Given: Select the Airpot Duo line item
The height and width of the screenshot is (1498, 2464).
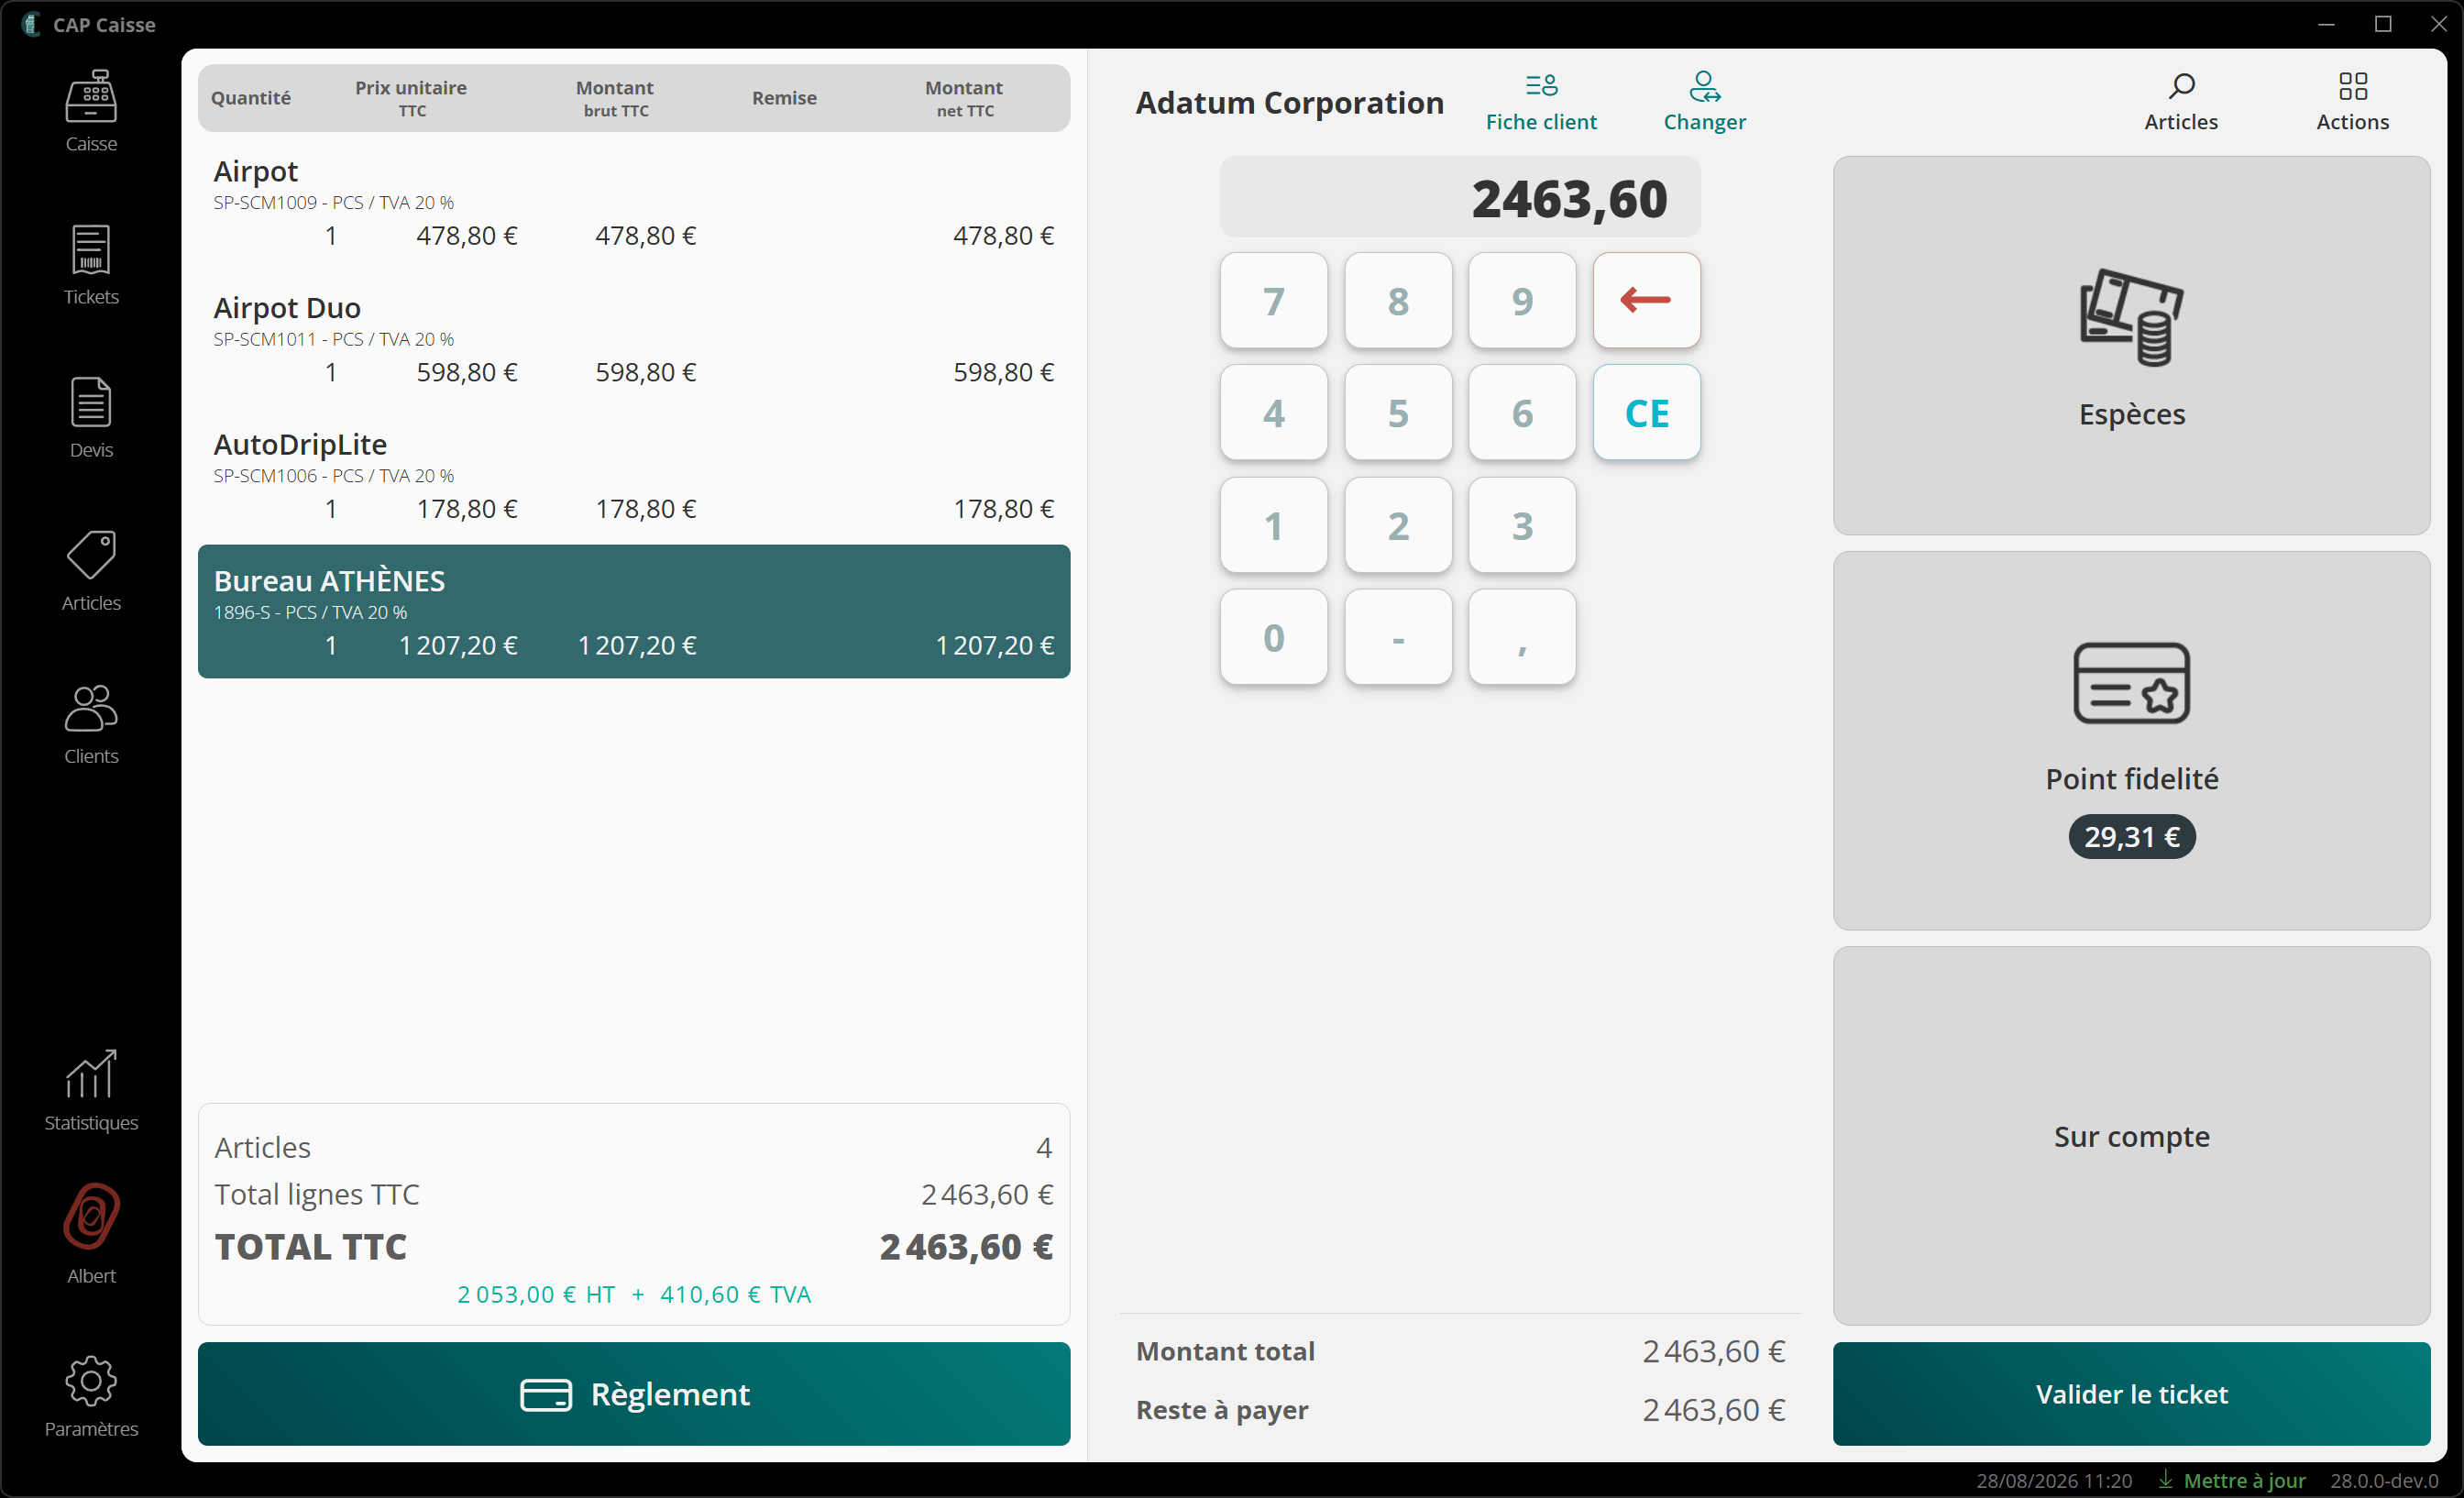Looking at the screenshot, I should click(x=634, y=339).
